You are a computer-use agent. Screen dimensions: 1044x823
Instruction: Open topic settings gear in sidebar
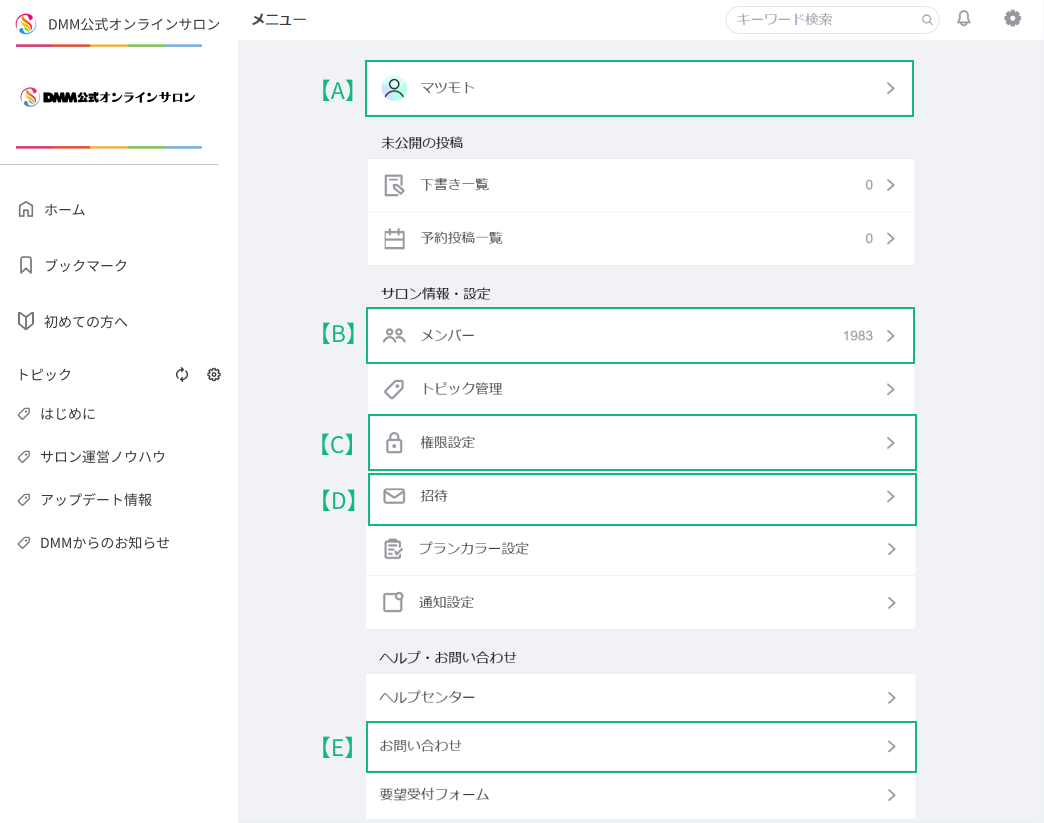pos(214,375)
